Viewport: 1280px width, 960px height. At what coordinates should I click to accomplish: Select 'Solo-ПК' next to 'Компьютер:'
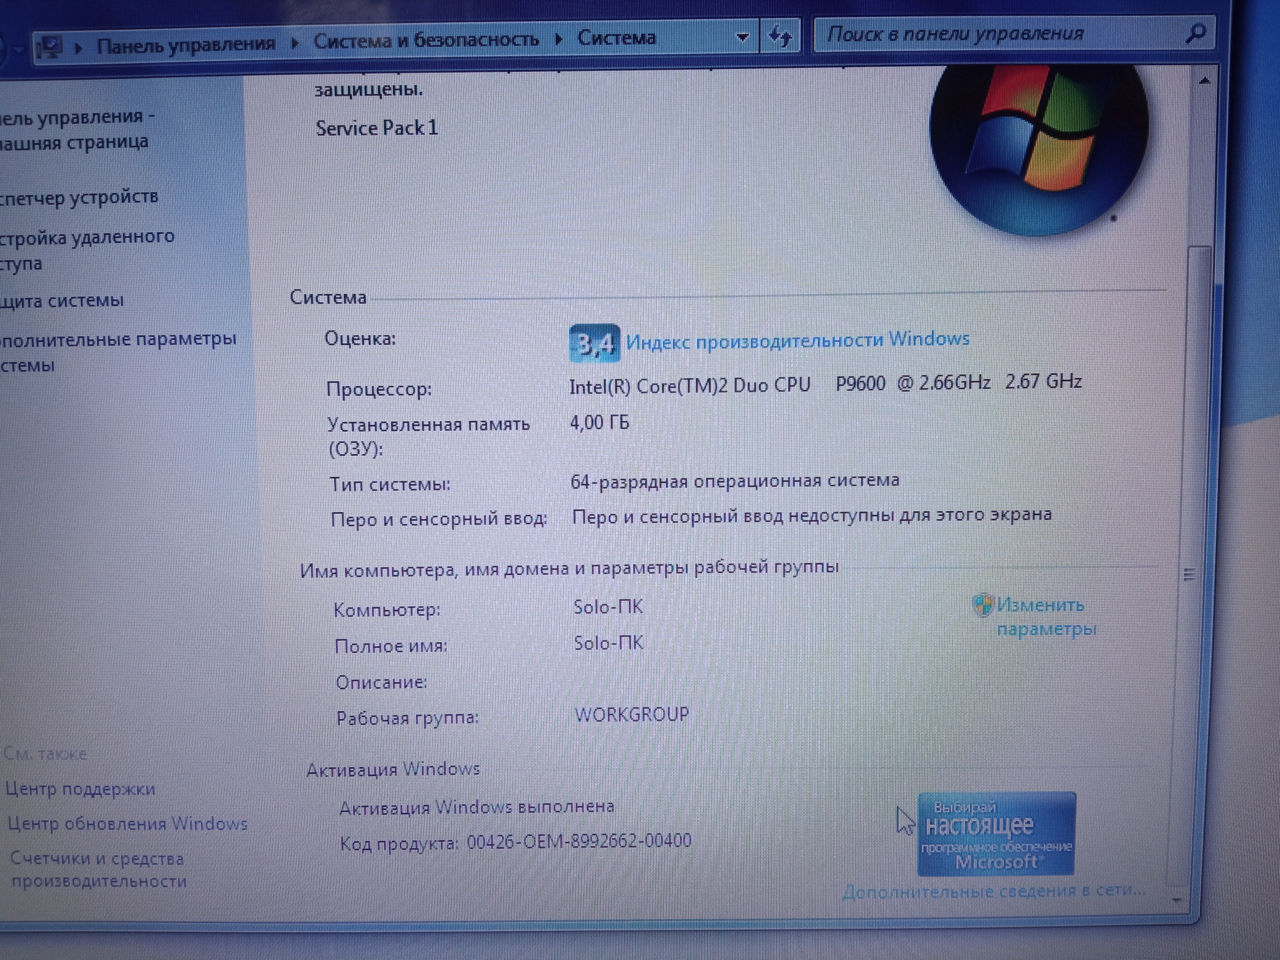608,607
